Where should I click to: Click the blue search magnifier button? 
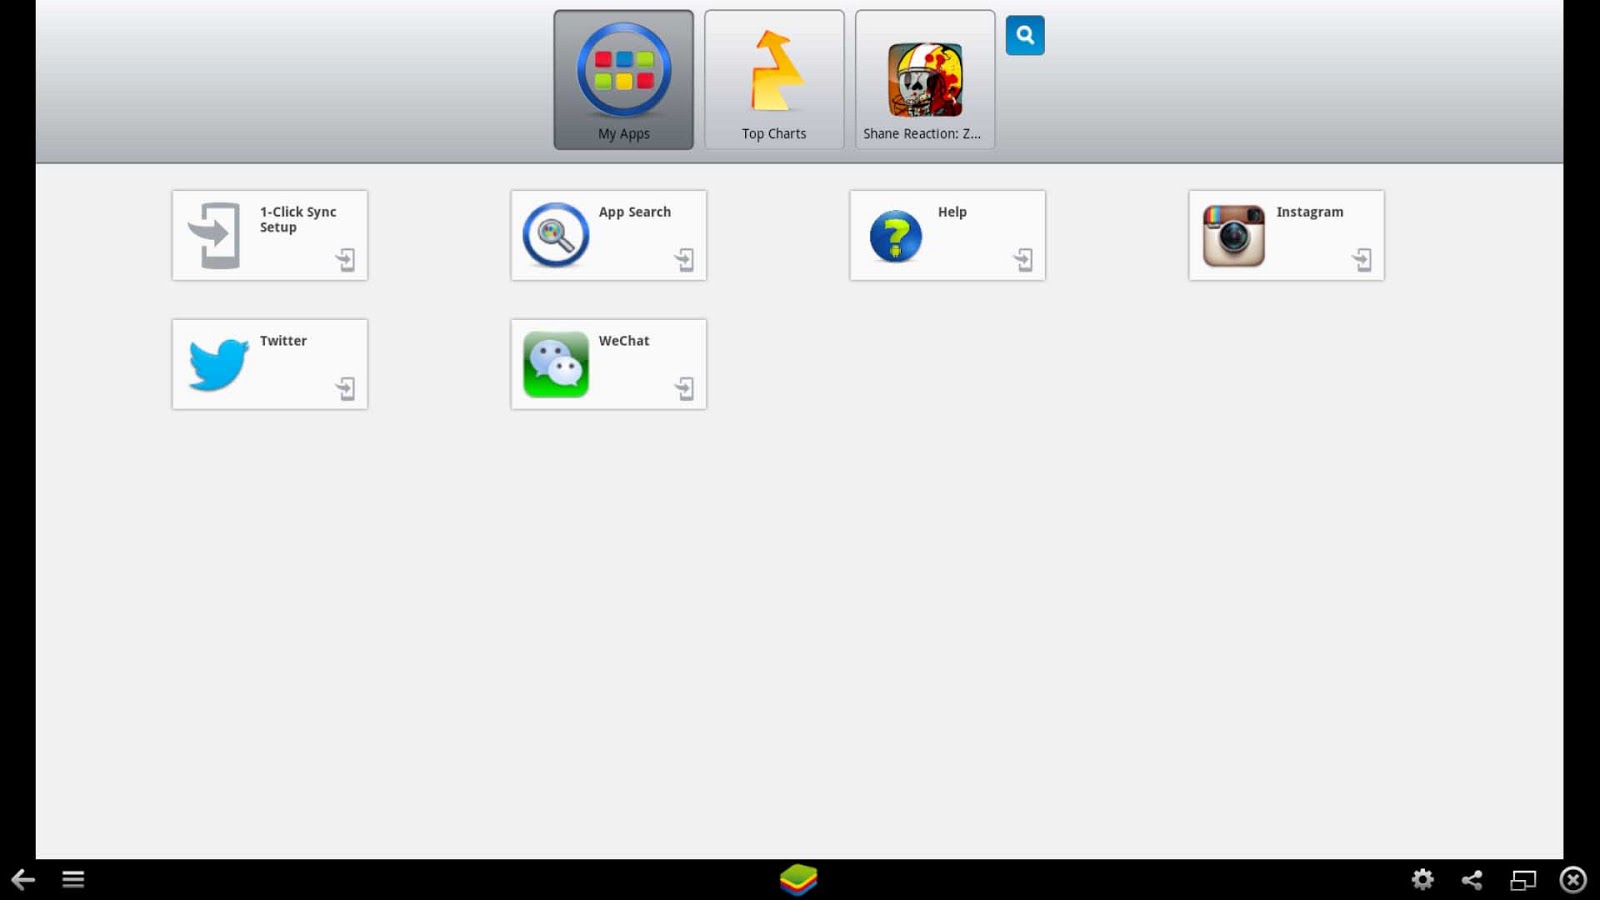1025,35
